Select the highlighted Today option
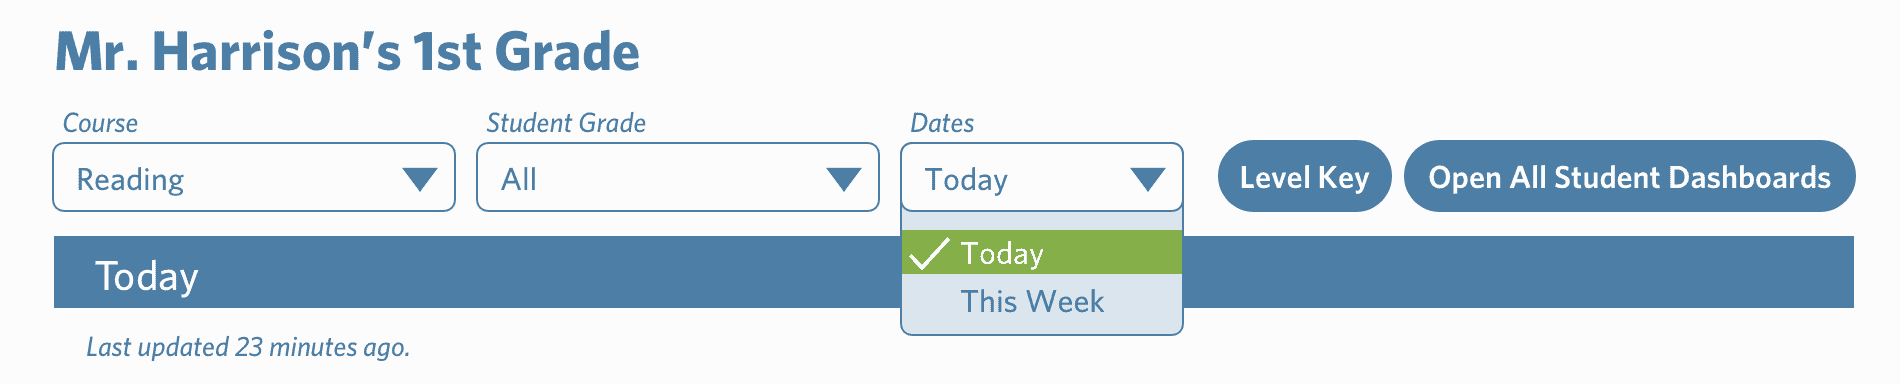 coord(1042,252)
